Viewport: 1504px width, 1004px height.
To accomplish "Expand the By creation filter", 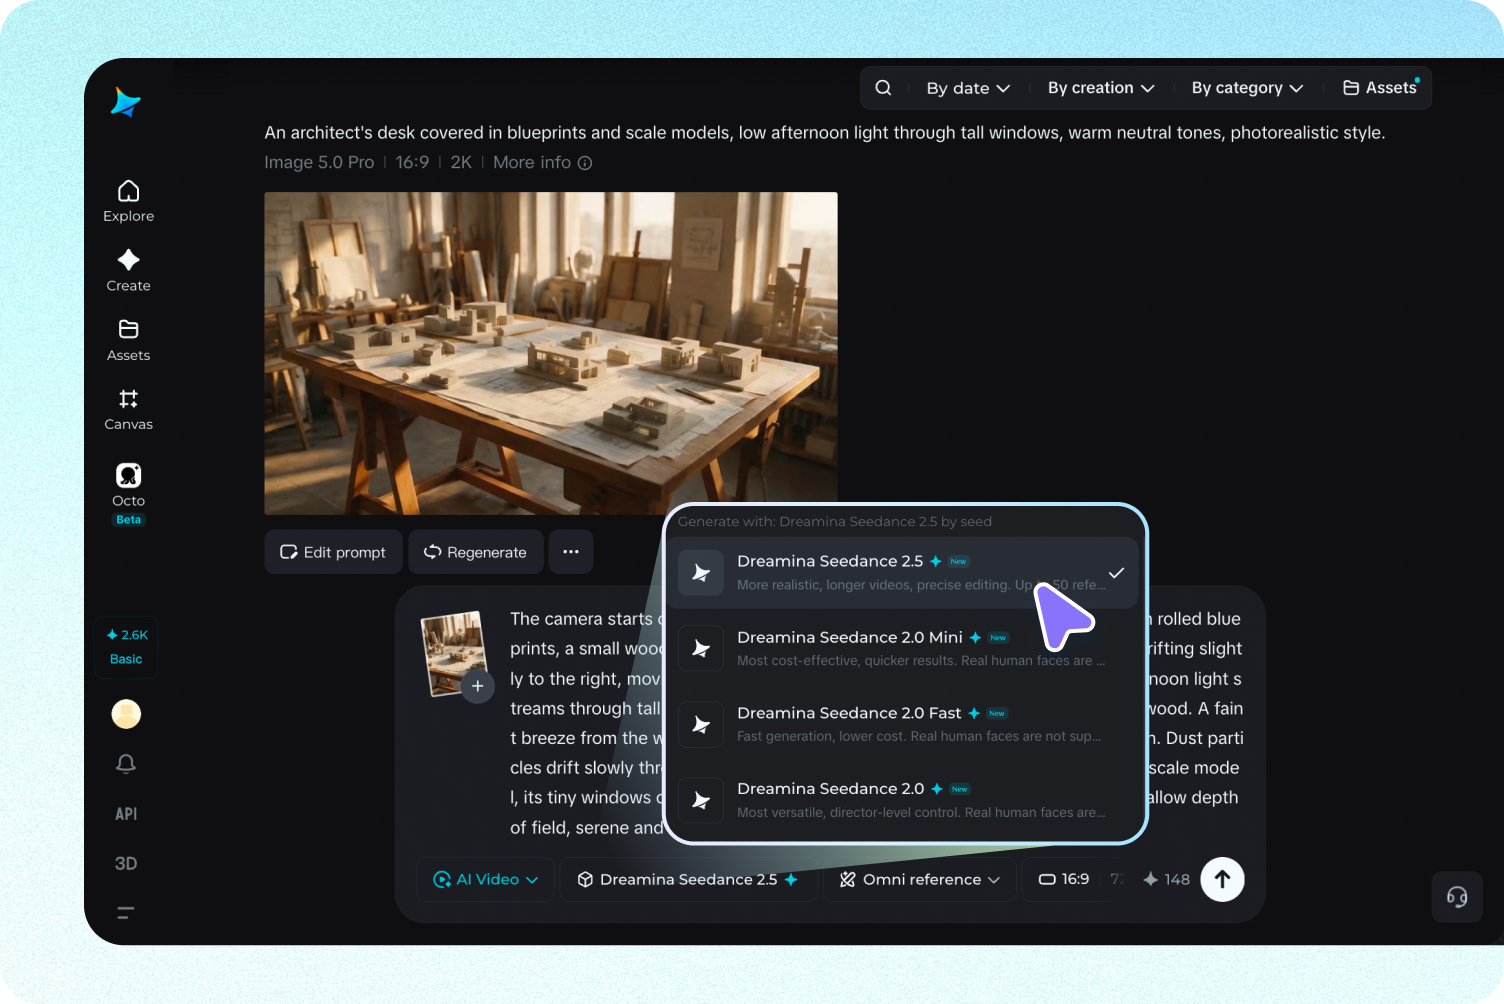I will [x=1101, y=88].
